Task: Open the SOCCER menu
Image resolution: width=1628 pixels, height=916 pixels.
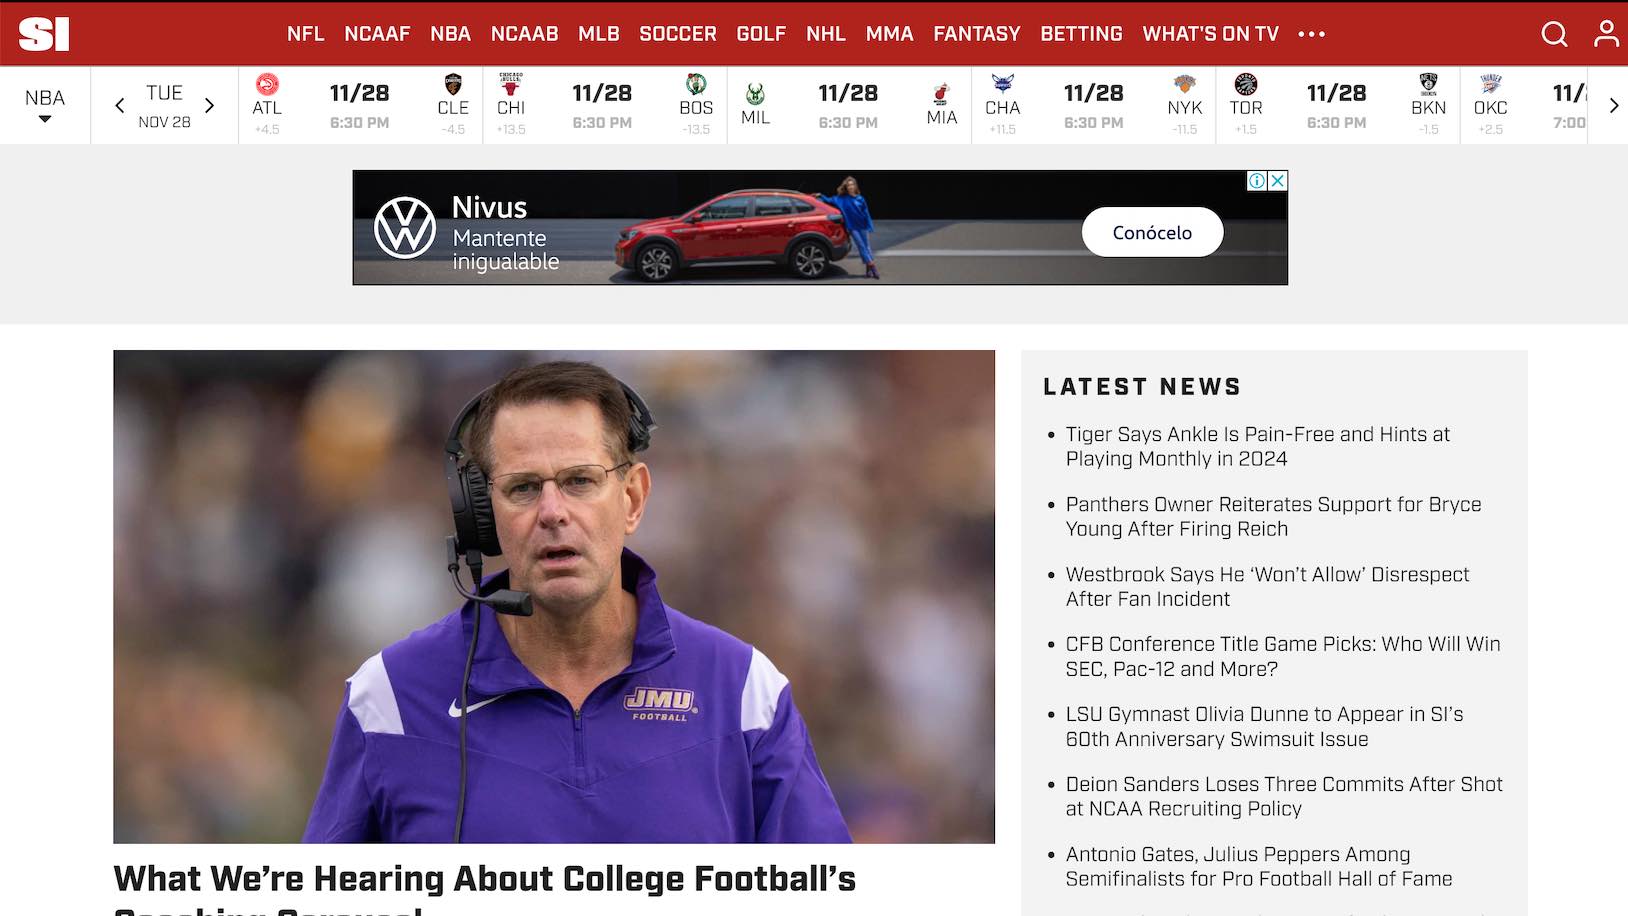Action: (678, 34)
